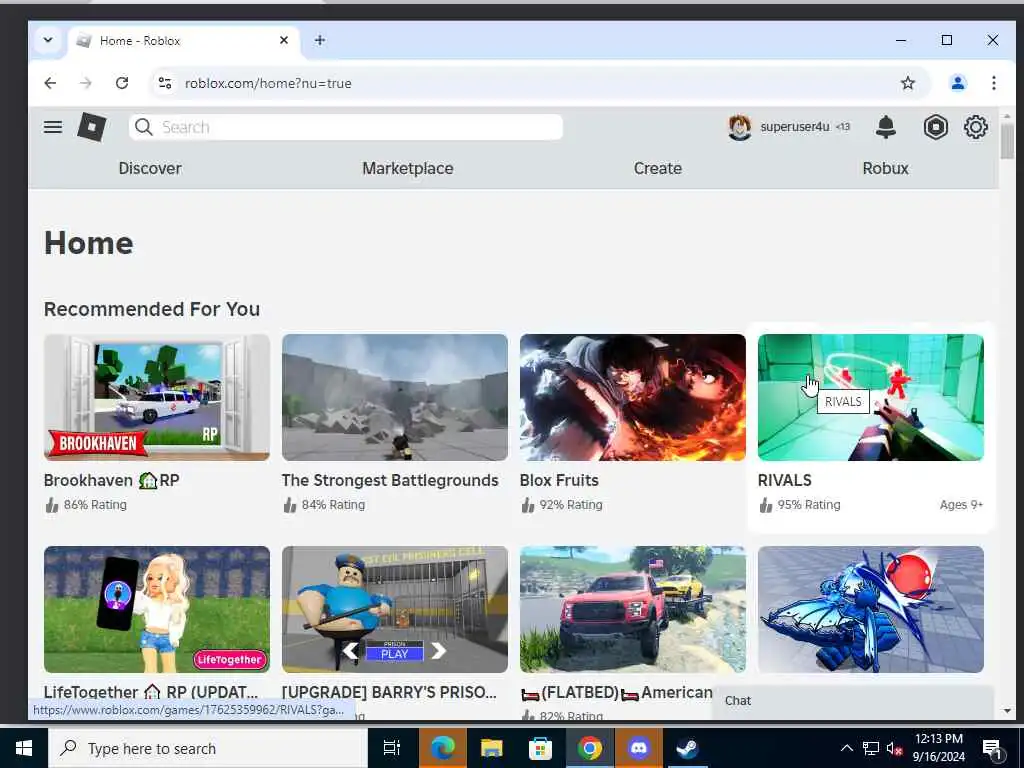Screen dimensions: 1024x768
Task: Bookmark this page with the star
Action: (x=908, y=83)
